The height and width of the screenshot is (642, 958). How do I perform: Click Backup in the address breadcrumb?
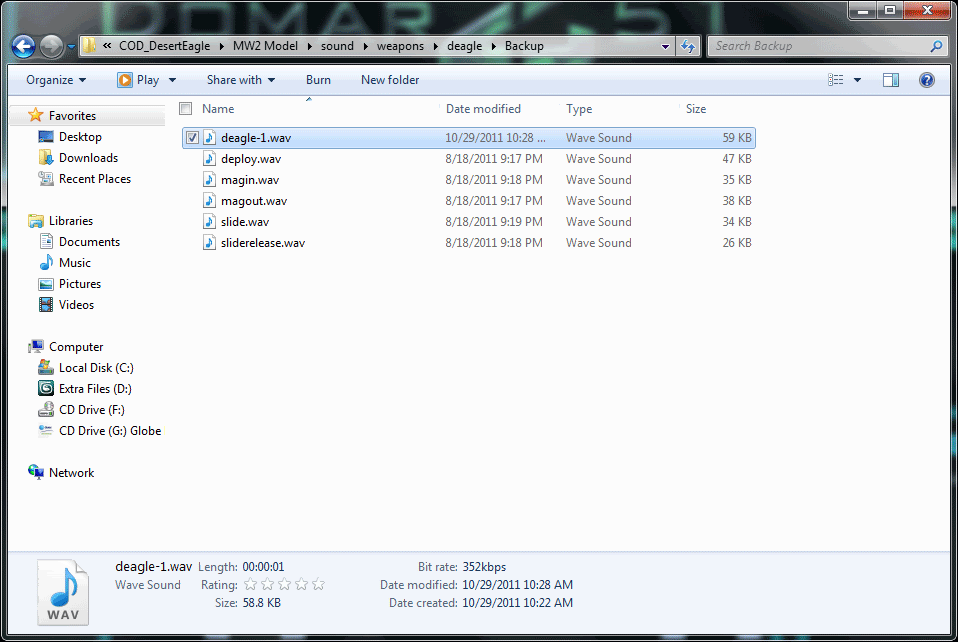pos(524,46)
